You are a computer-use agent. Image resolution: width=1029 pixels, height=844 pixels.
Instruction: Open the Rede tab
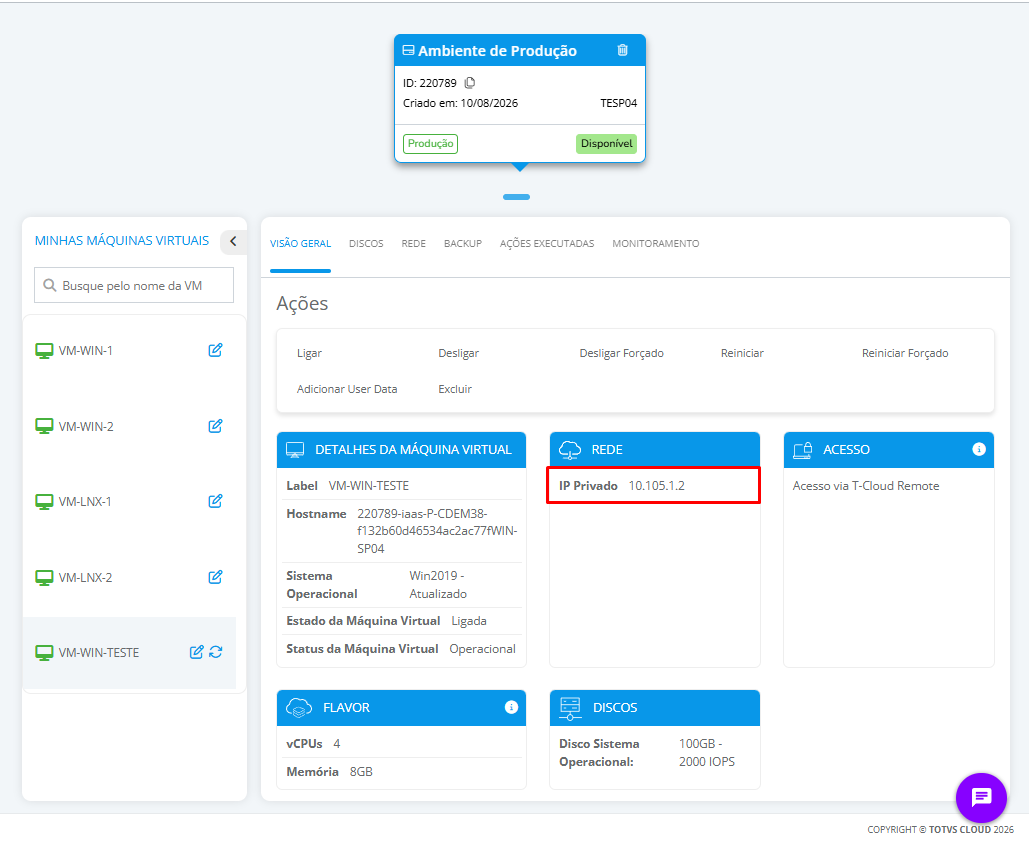pos(413,243)
